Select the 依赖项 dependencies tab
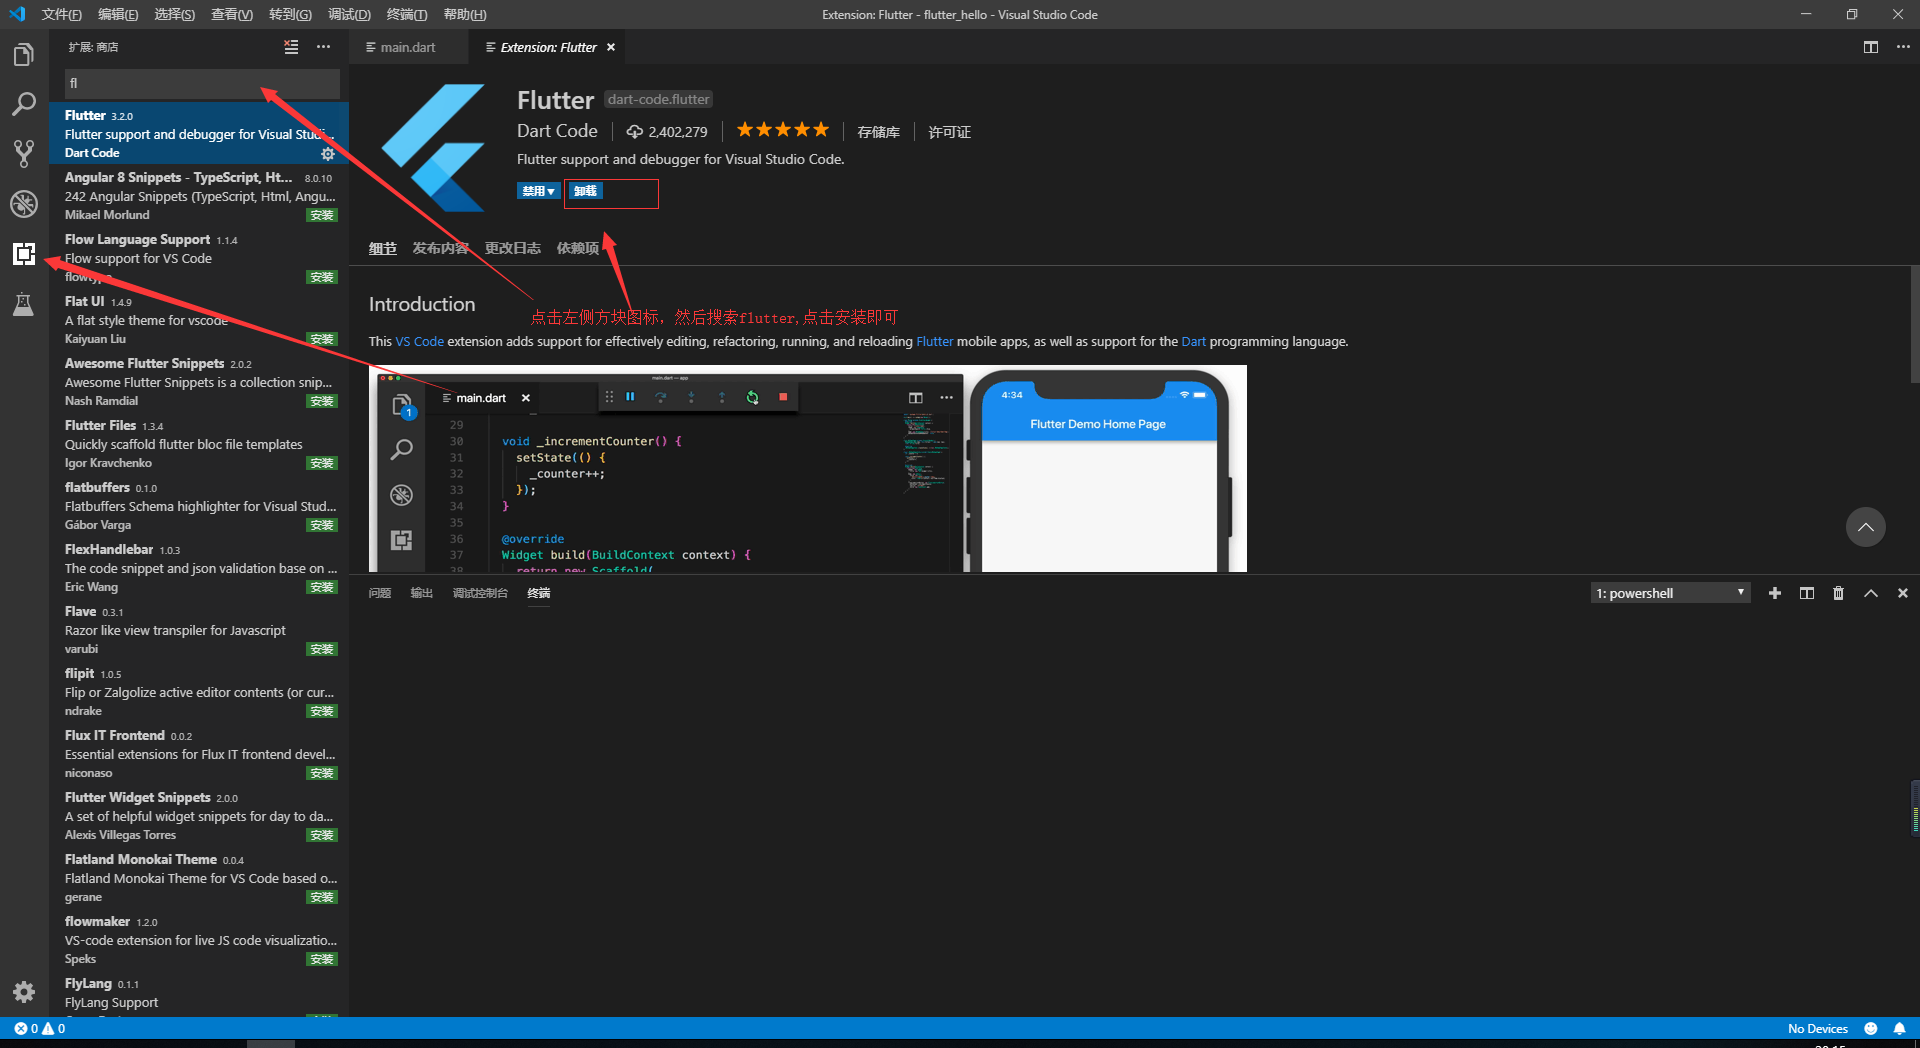 tap(578, 248)
